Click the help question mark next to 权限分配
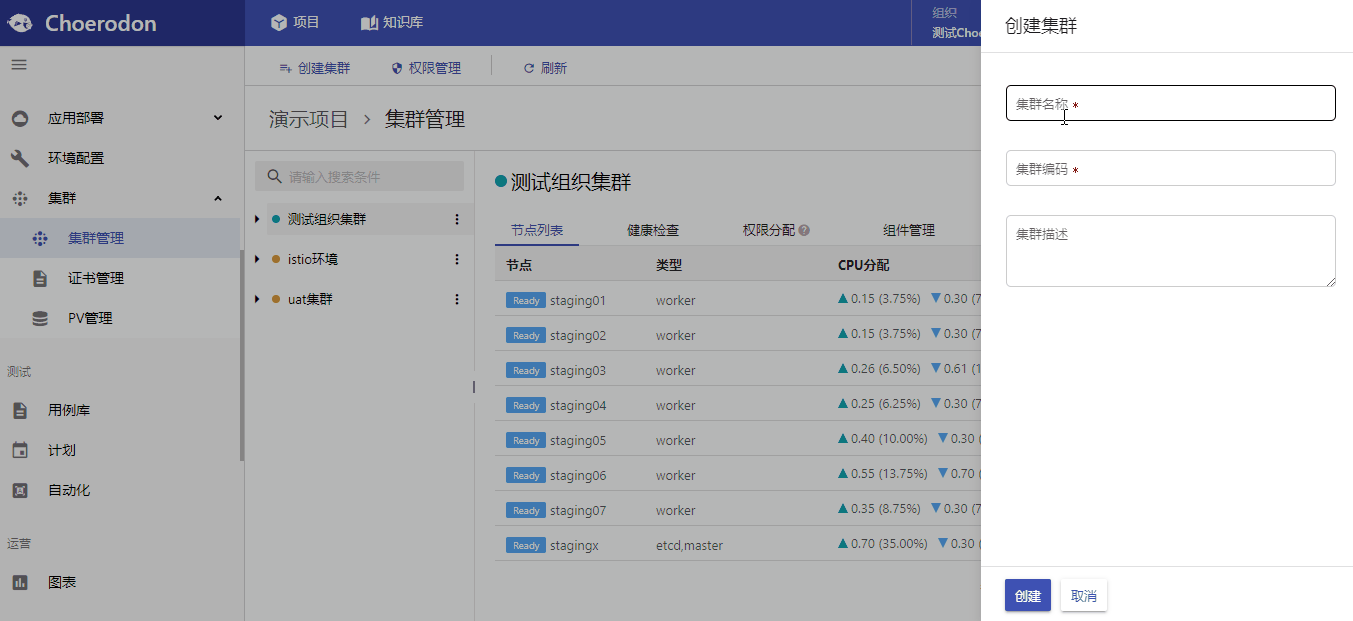 806,229
